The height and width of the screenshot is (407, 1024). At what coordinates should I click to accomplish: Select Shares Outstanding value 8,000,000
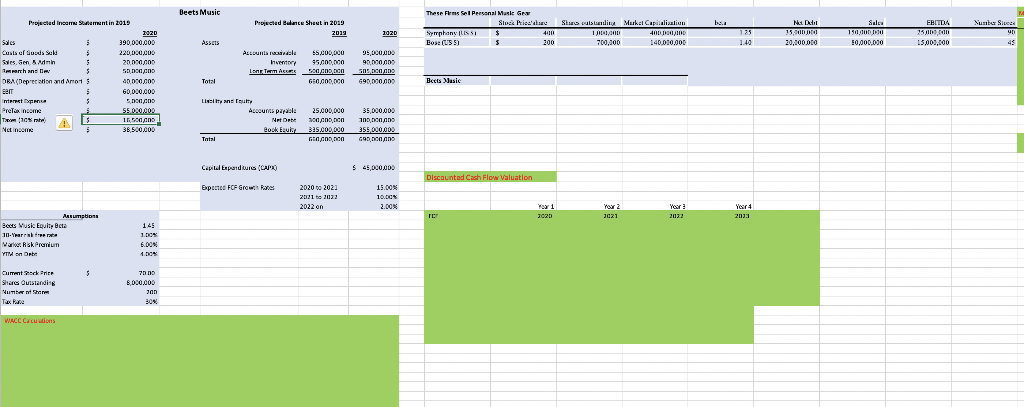click(139, 282)
